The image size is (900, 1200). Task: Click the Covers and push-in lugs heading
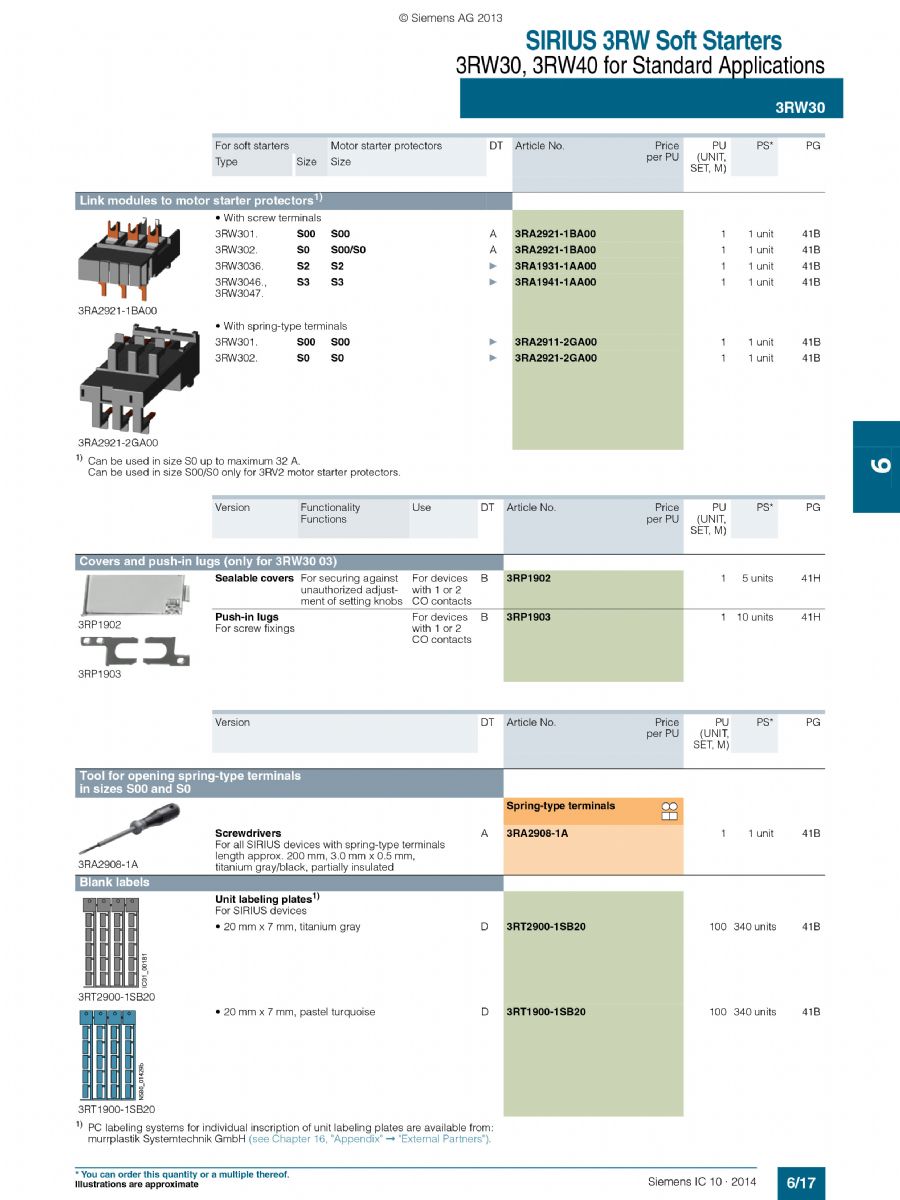pyautogui.click(x=208, y=562)
